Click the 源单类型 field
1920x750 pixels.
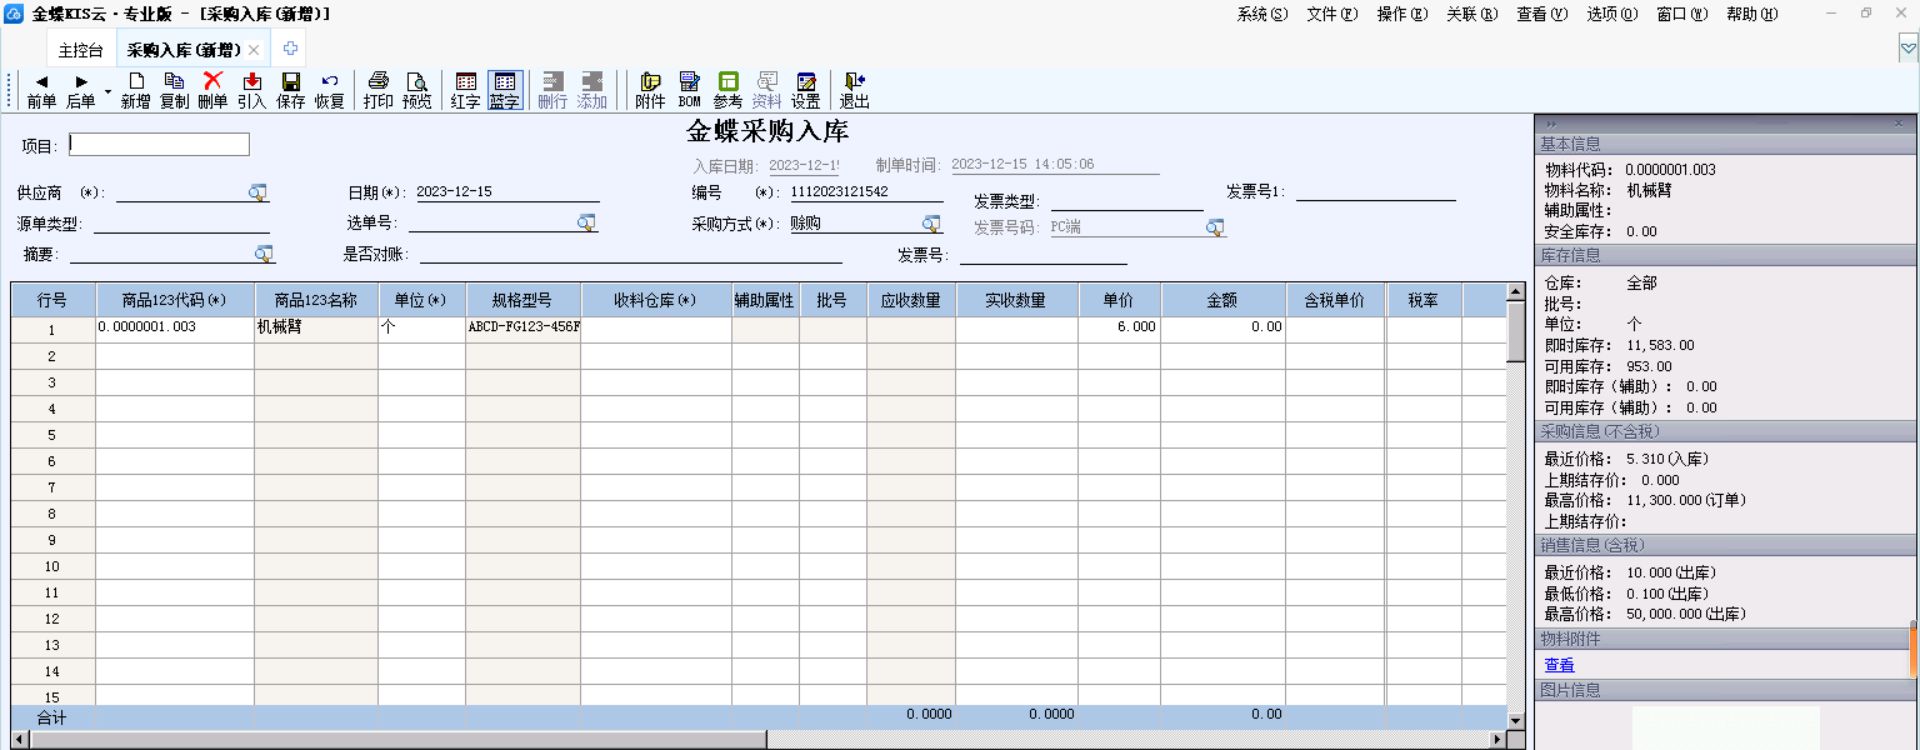[181, 224]
